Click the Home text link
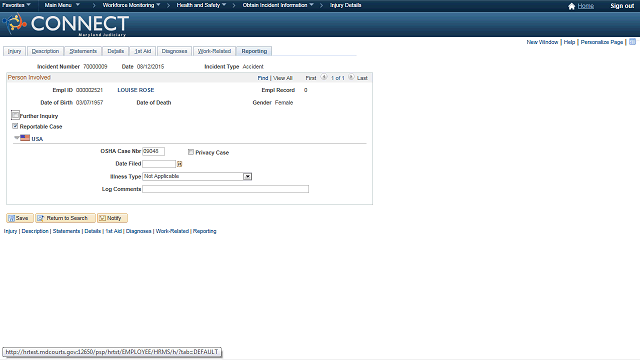Screen dimensions: 640x360 tap(586, 6)
